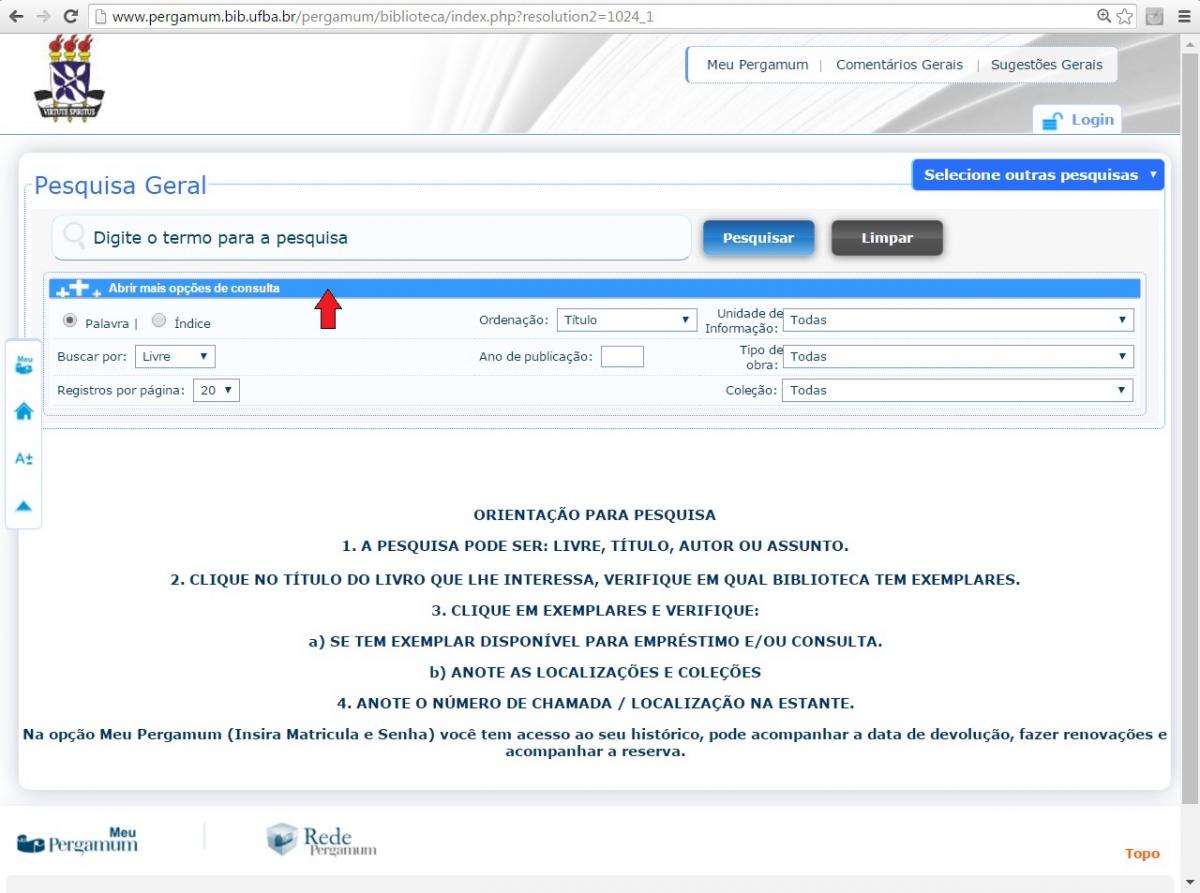Open the Ordenação dropdown
The height and width of the screenshot is (893, 1200).
(x=627, y=320)
